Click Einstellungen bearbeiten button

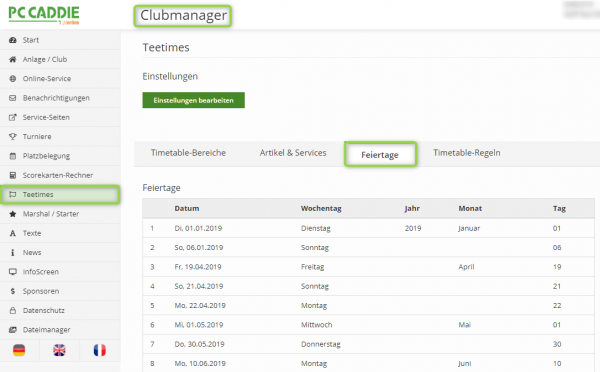194,100
